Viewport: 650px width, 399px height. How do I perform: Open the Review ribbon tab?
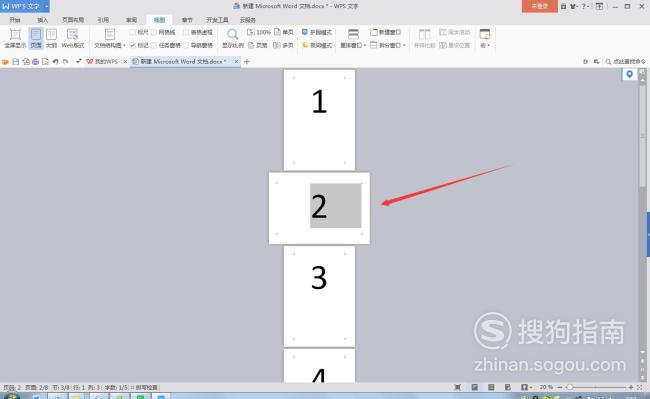131,20
